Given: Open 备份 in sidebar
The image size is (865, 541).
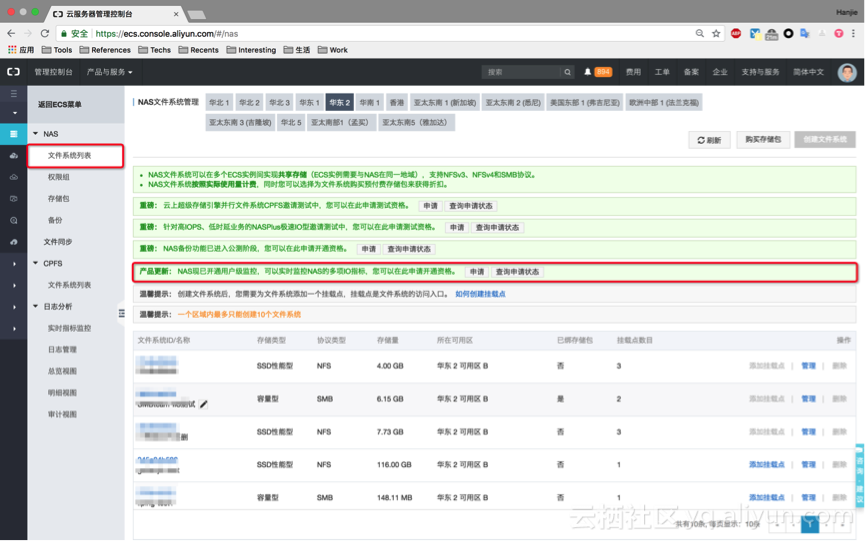Looking at the screenshot, I should pos(55,220).
